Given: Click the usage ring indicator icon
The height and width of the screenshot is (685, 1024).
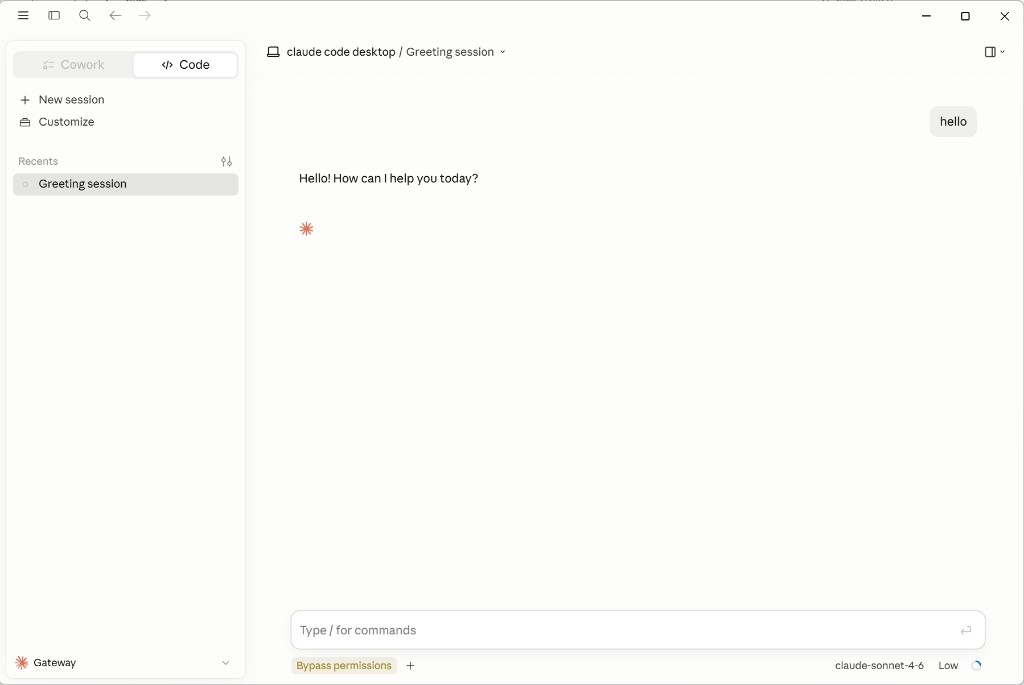Looking at the screenshot, I should (x=976, y=665).
